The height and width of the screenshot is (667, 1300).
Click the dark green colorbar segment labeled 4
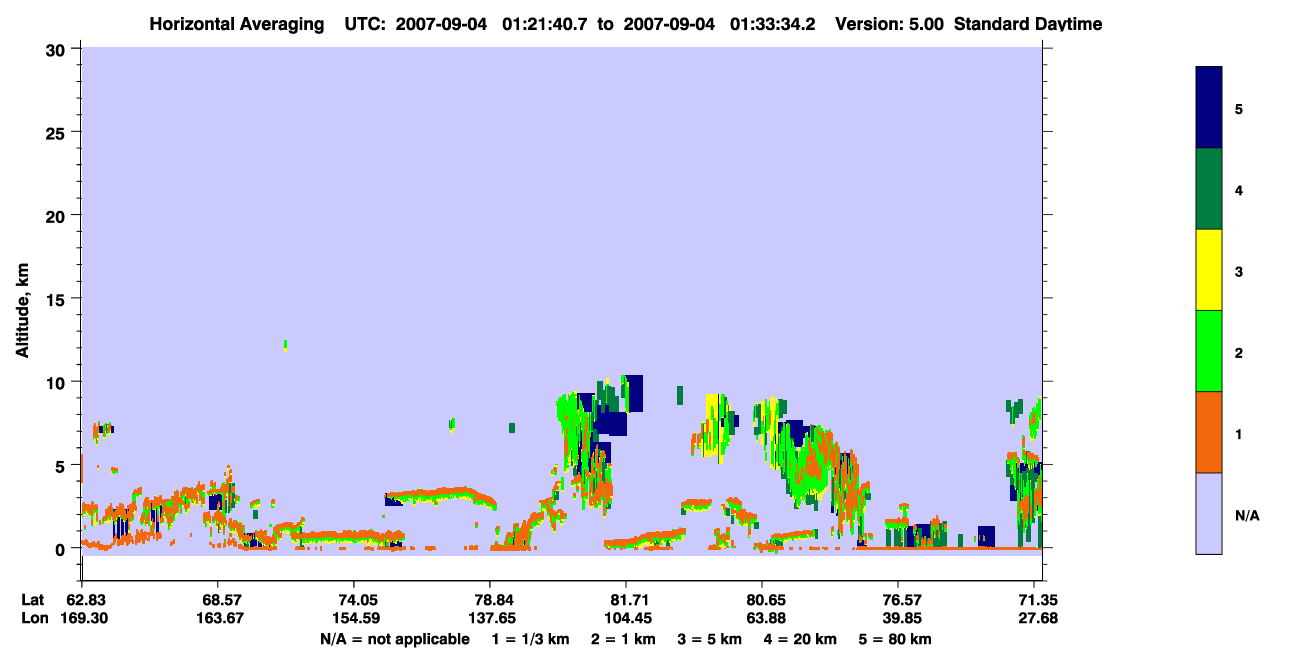point(1208,189)
